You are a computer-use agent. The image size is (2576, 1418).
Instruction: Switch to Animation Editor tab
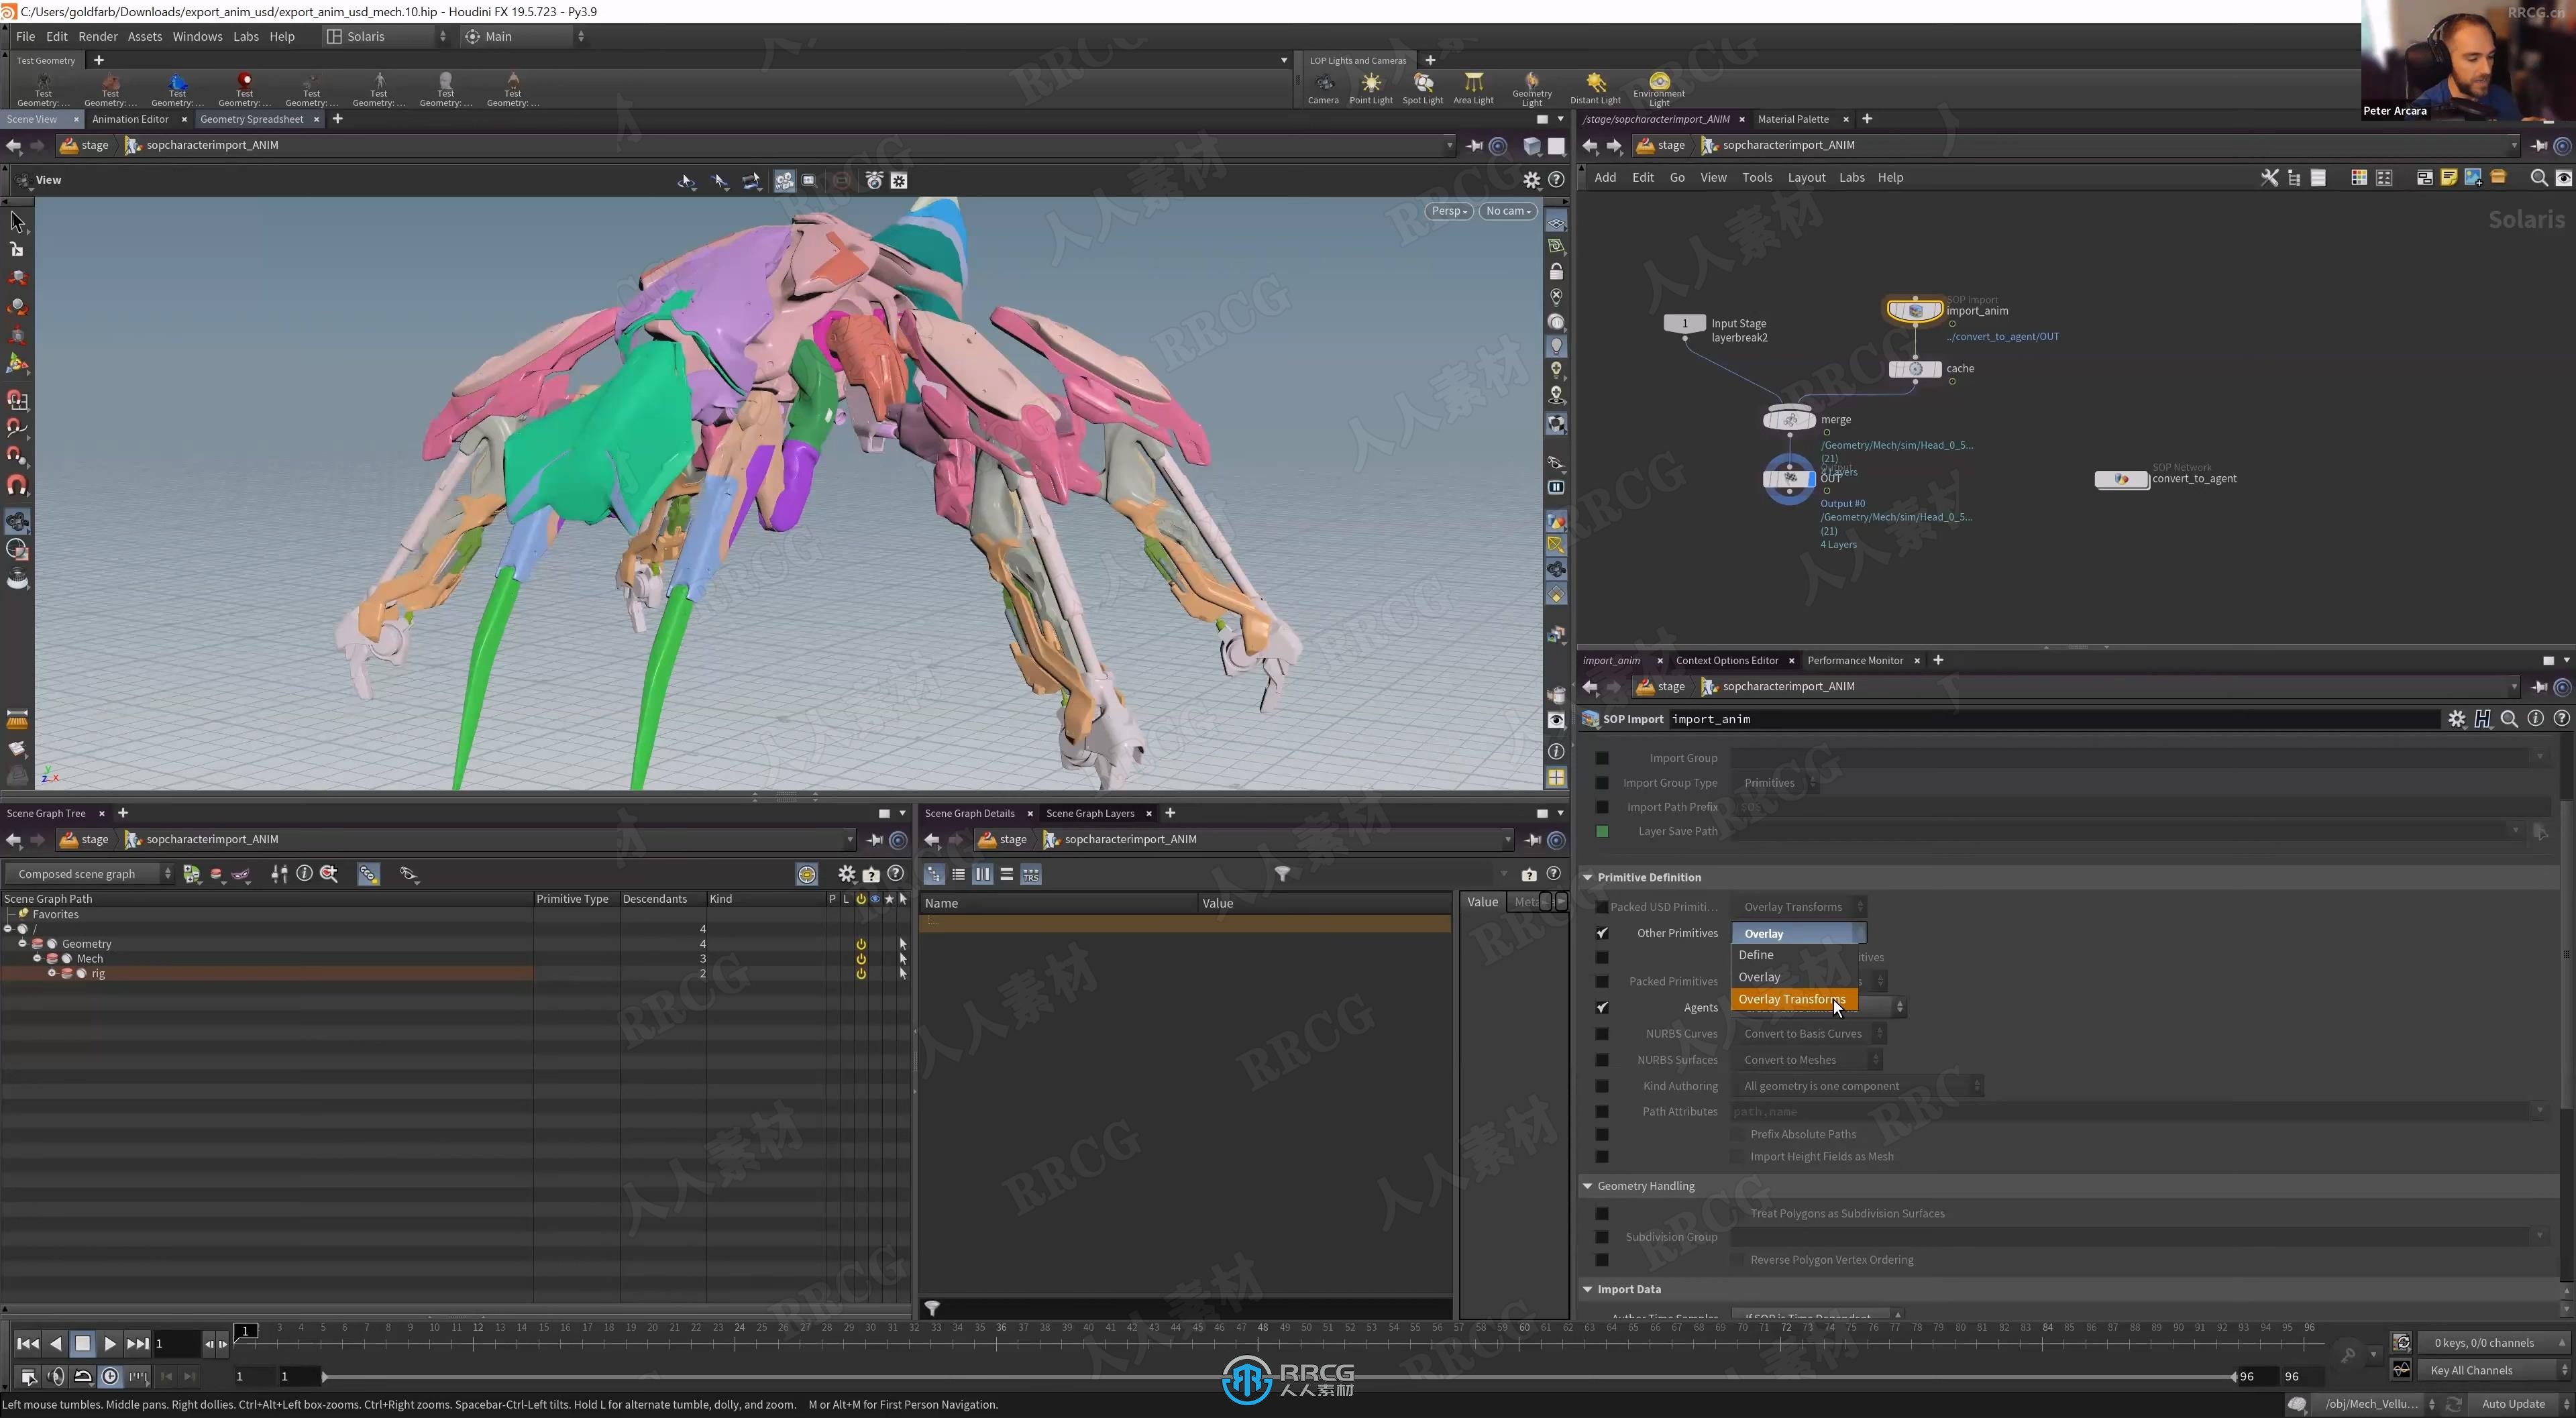[130, 119]
